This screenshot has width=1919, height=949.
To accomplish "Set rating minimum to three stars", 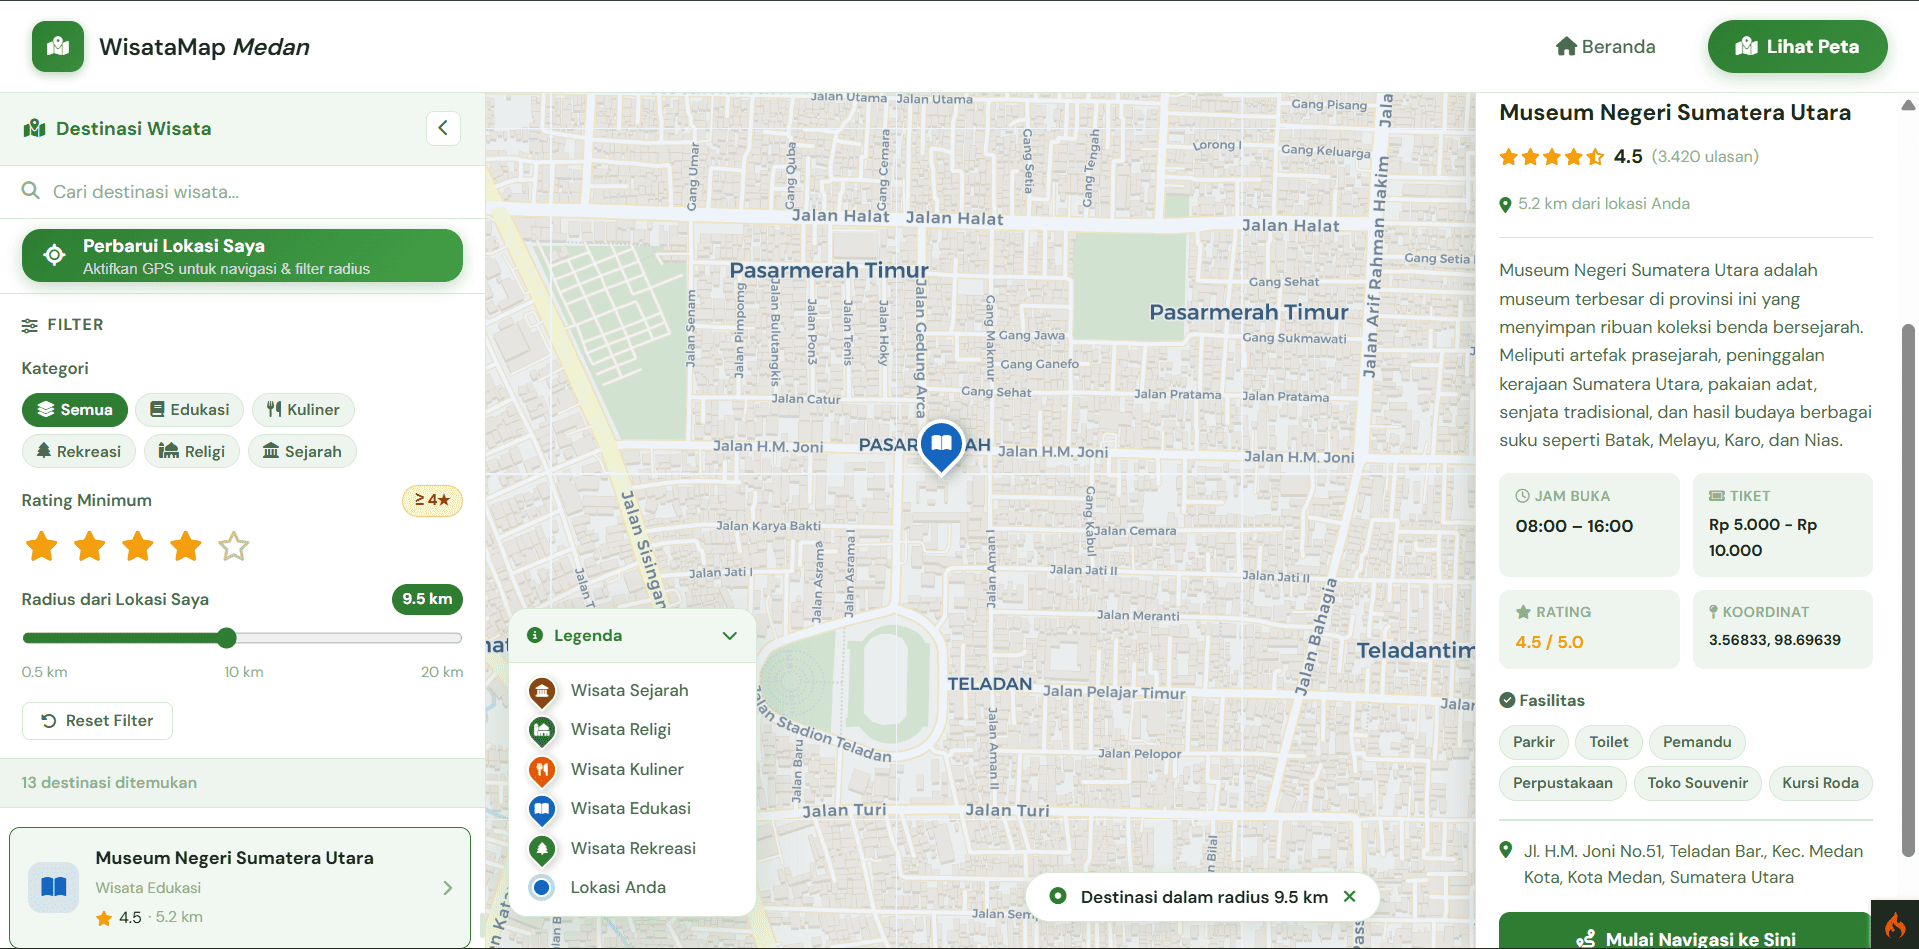I will [x=138, y=547].
